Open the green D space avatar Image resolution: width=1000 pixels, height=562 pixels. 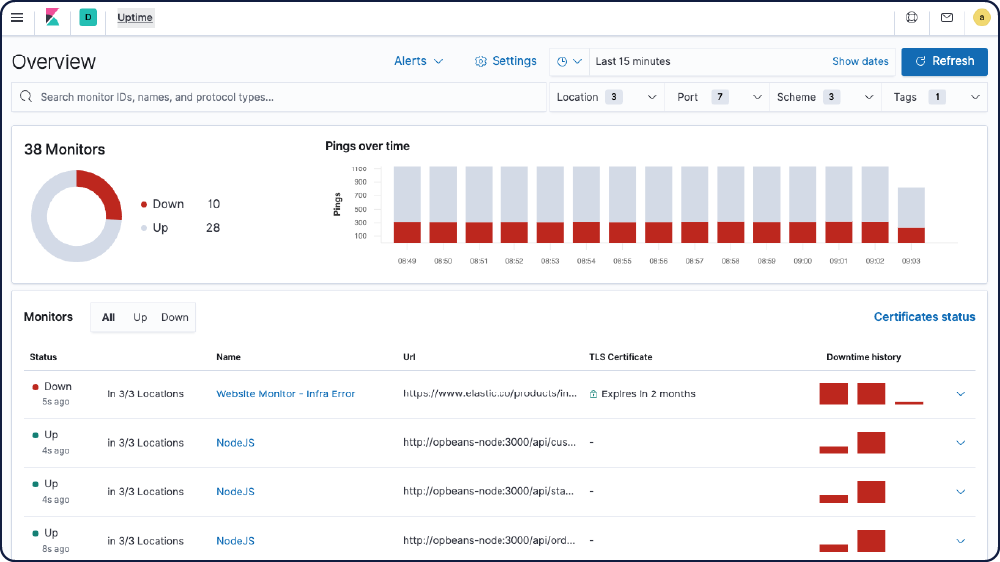(x=88, y=17)
